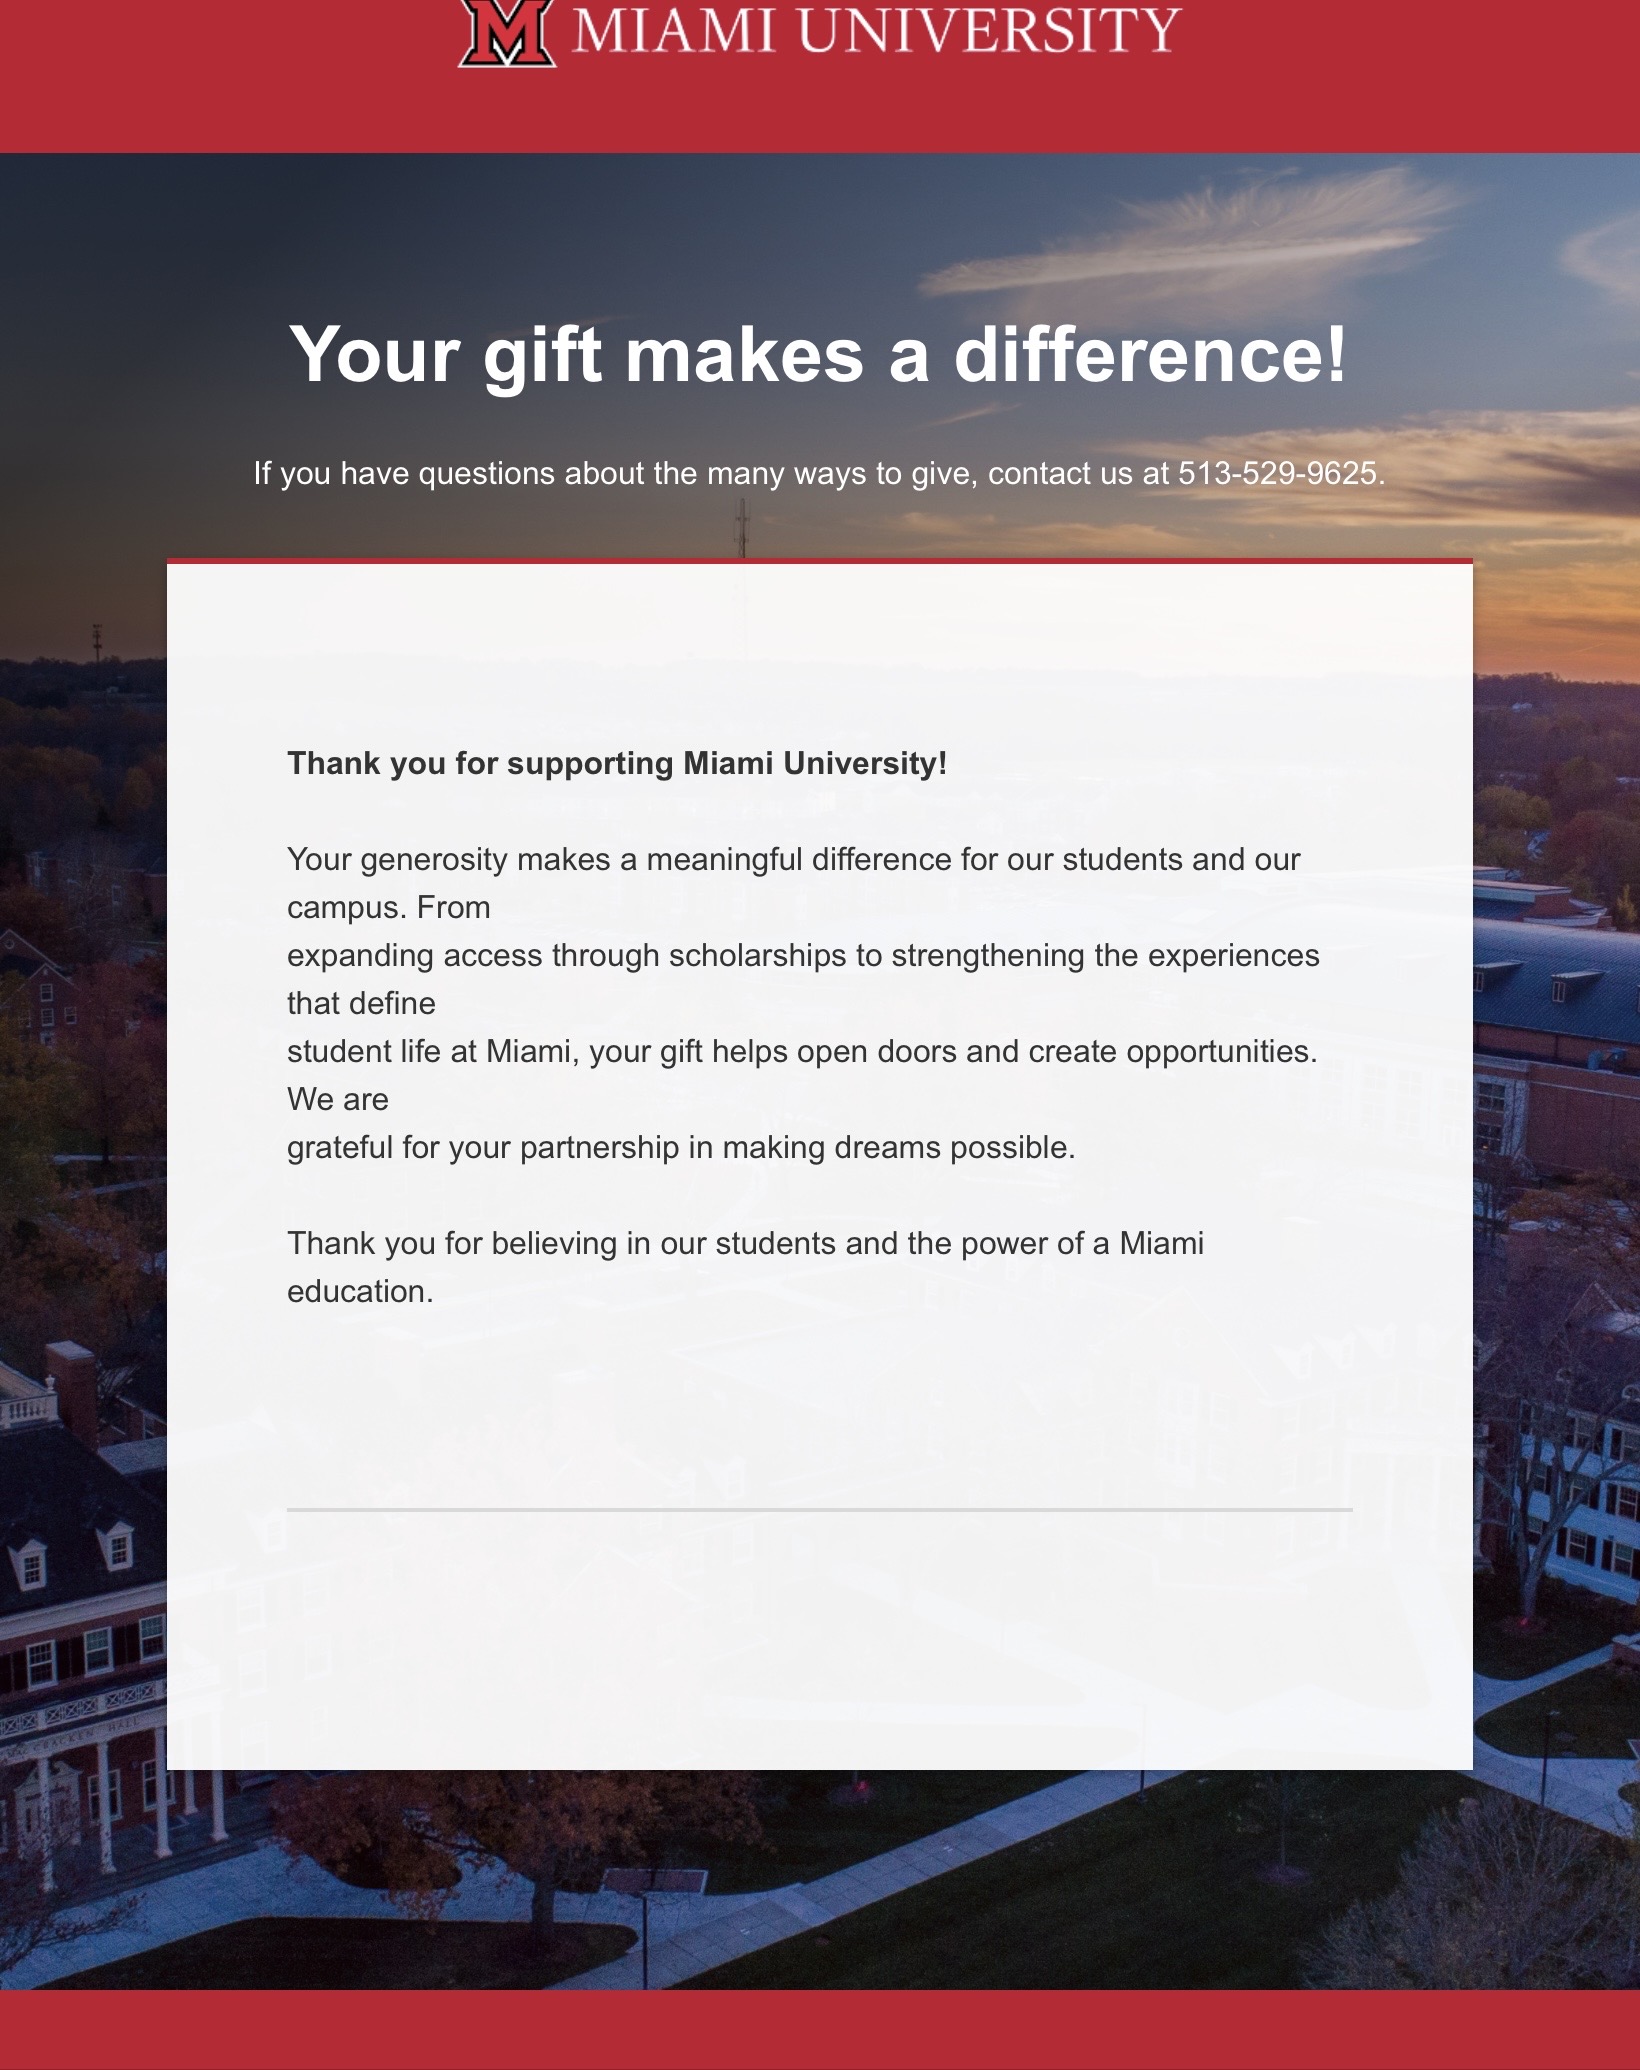This screenshot has width=1640, height=2070.
Task: Click the empty card area below the divider
Action: 819,1640
